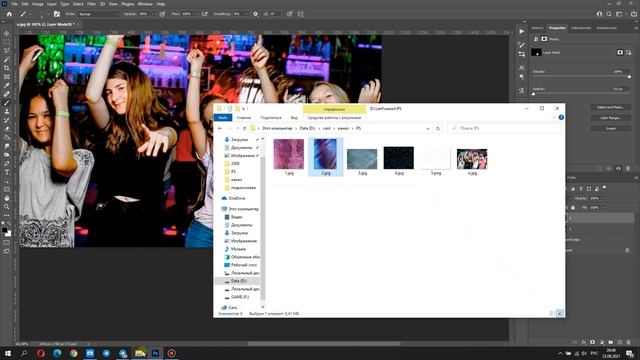Select 5.png thumbnail in Explorer window
Screen dimensions: 640x360
click(x=435, y=162)
